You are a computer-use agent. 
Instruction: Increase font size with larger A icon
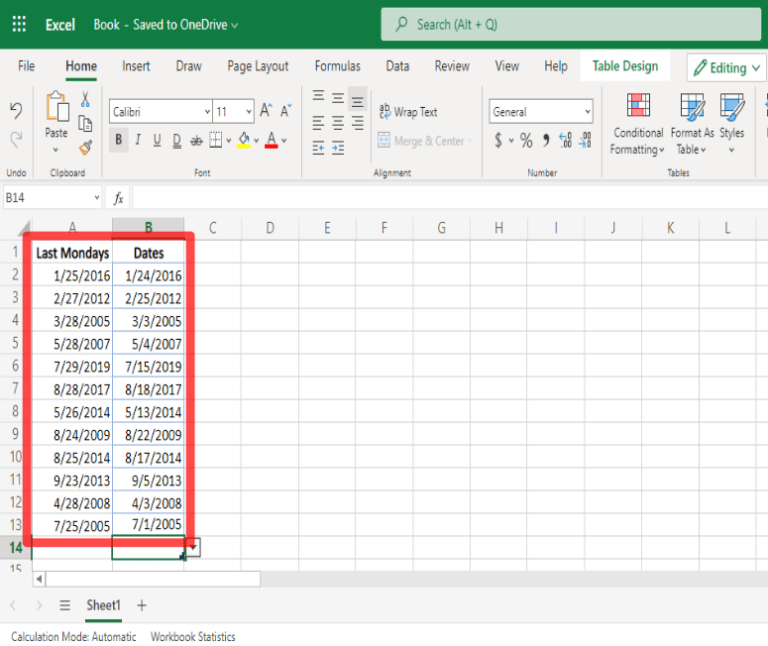tap(266, 111)
